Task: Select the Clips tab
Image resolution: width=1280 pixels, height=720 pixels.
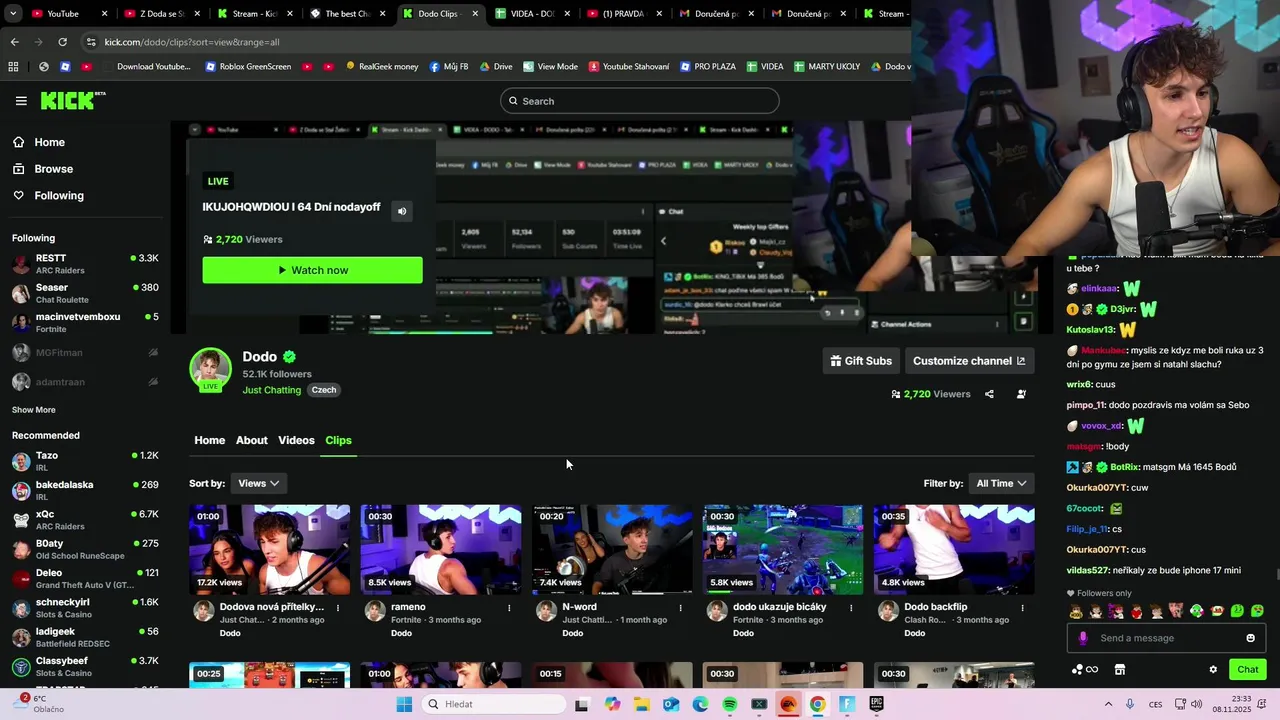Action: pos(338,440)
